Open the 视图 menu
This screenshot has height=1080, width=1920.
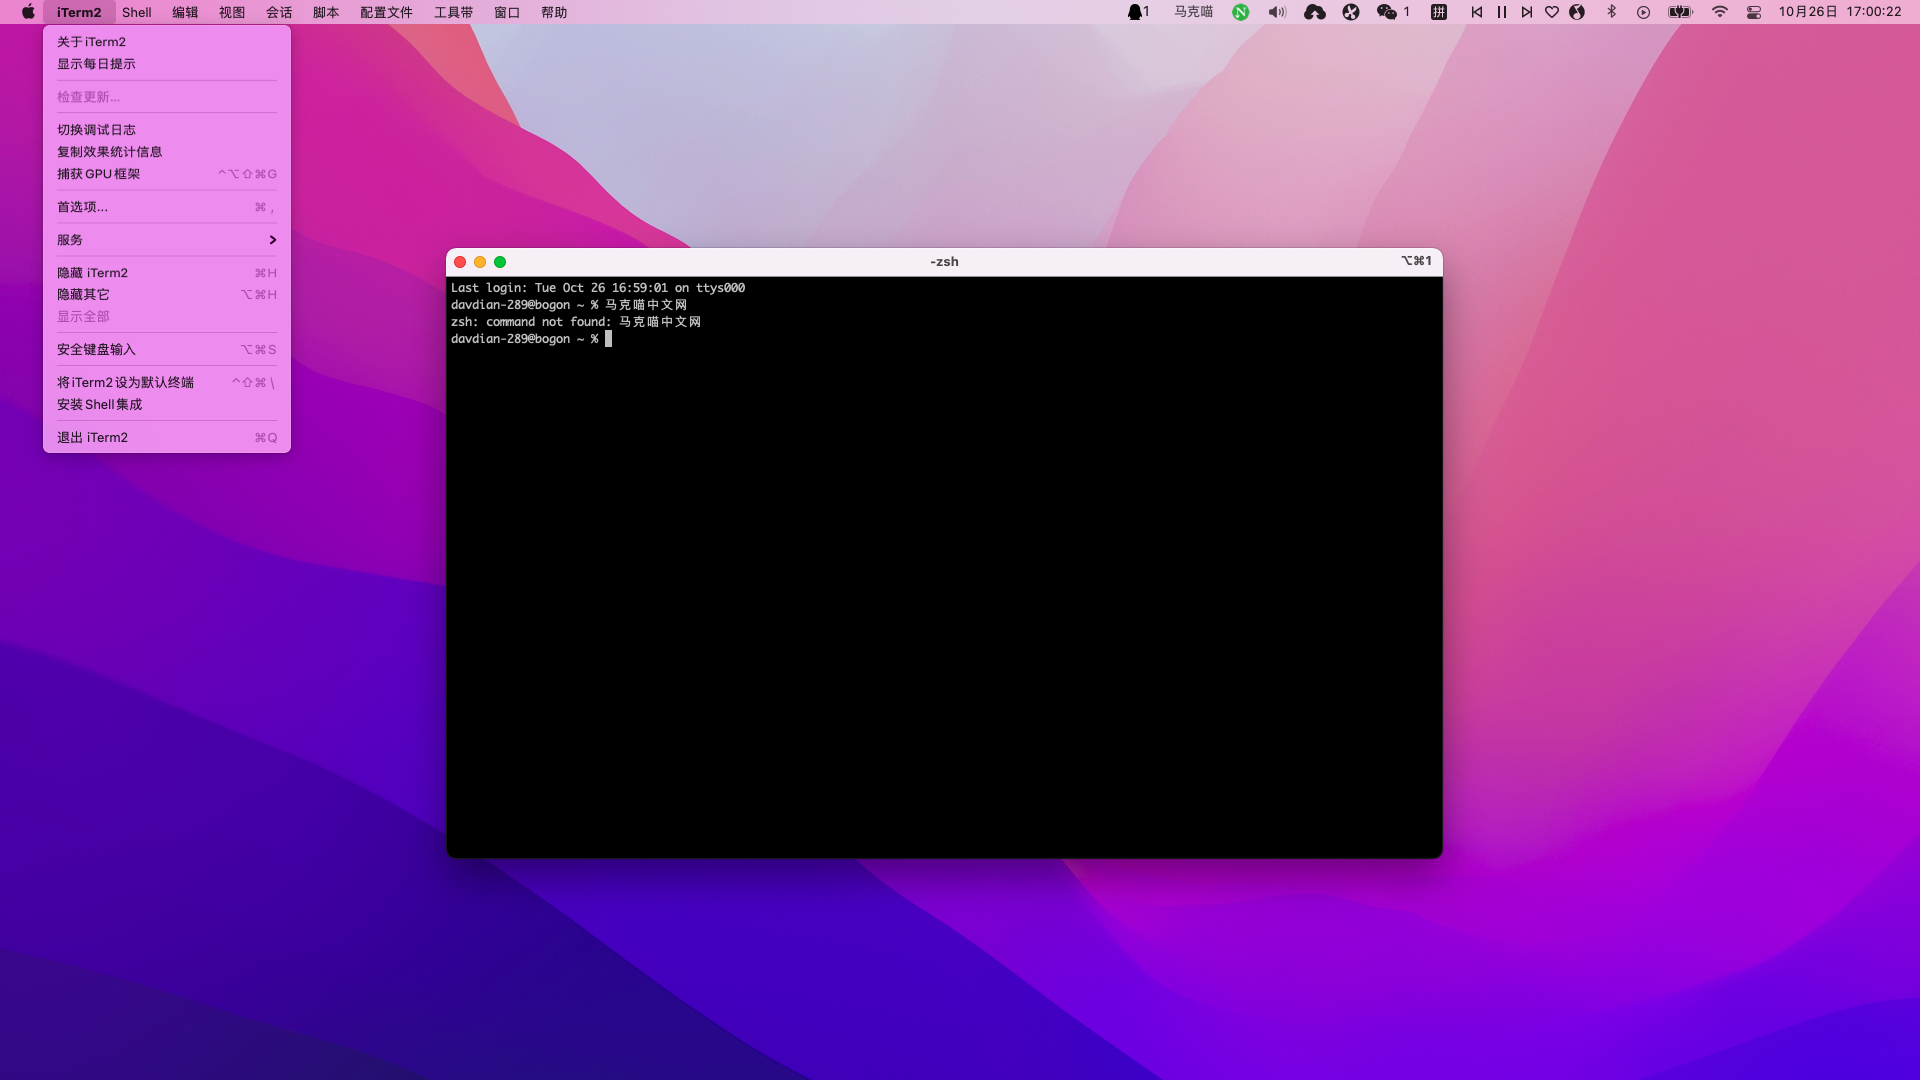tap(232, 12)
